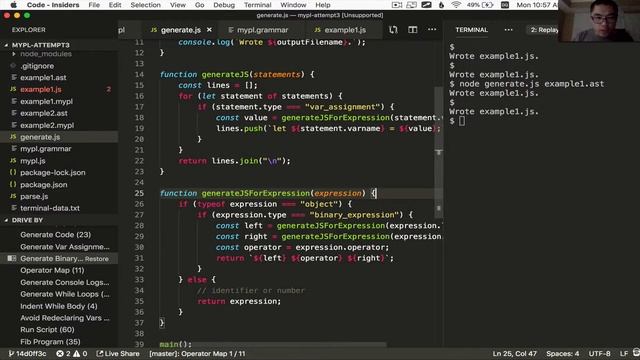
Task: Open example1.mypl file
Action: pyautogui.click(x=46, y=101)
